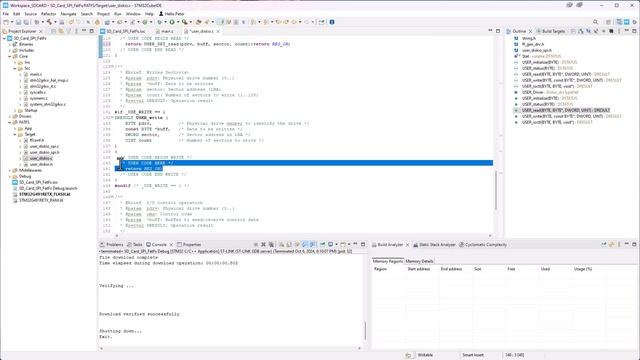
Task: Maximize the Project Explorer view
Action: (x=91, y=31)
